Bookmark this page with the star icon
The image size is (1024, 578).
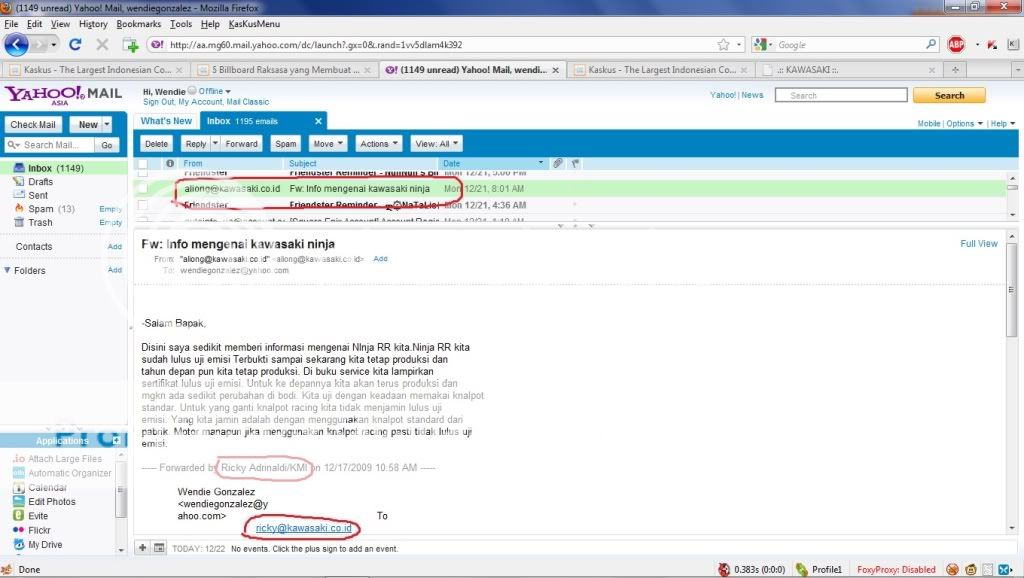[723, 44]
